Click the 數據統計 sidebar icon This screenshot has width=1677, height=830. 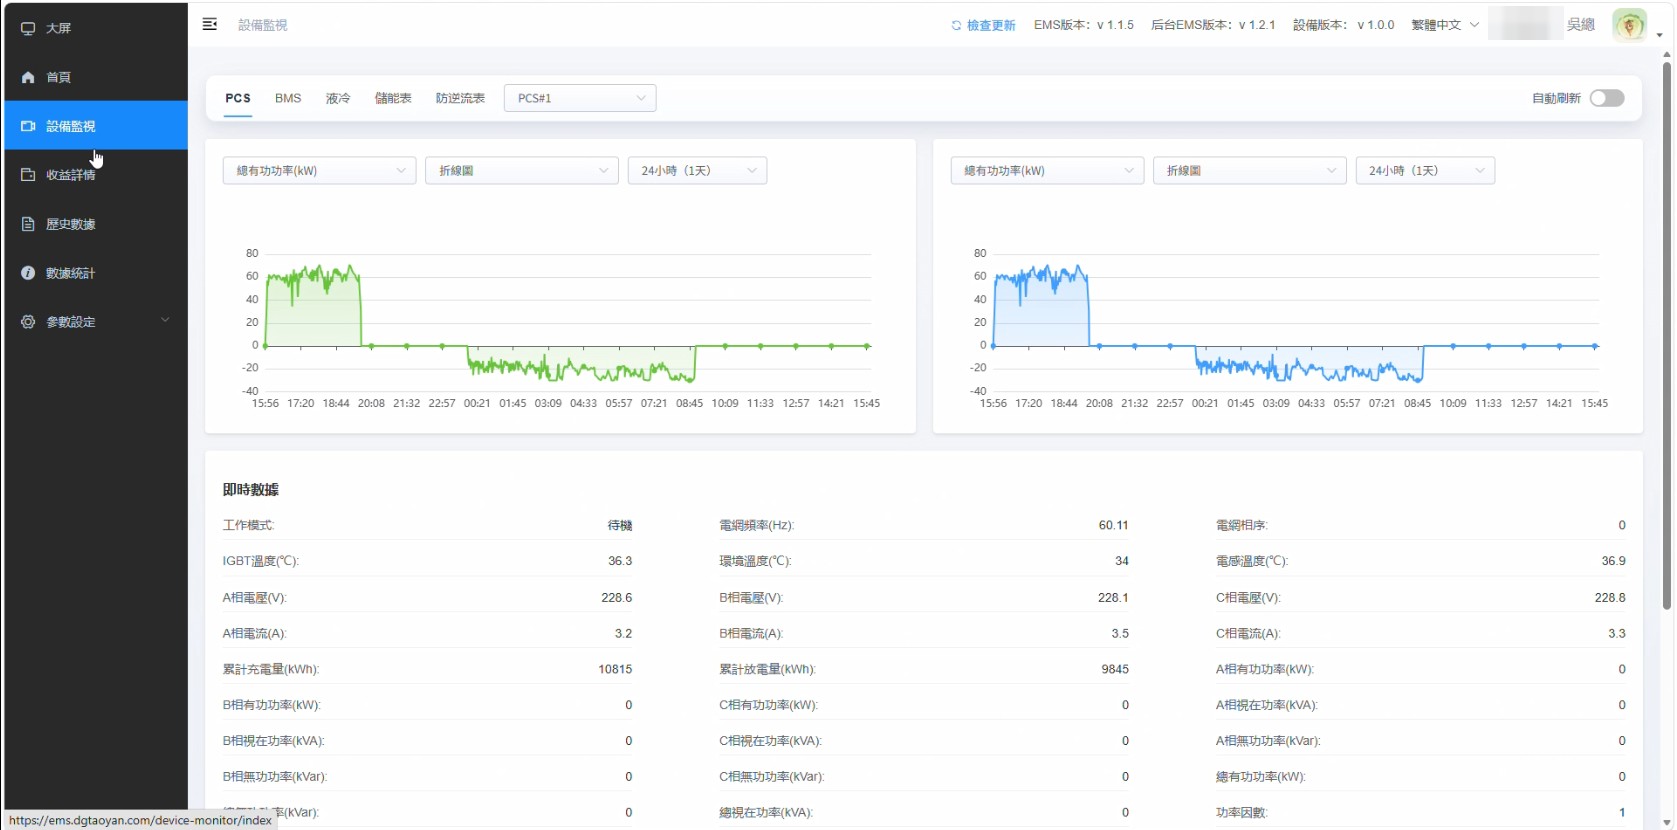28,273
